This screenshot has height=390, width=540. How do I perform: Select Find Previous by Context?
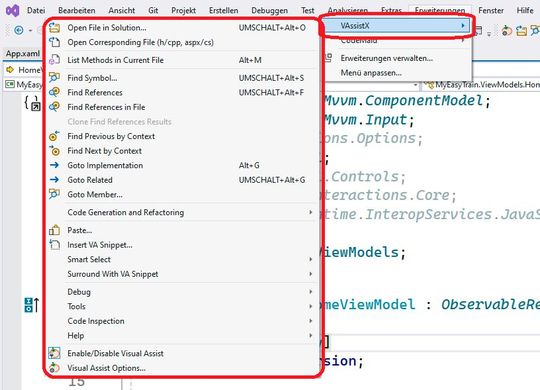(181, 136)
